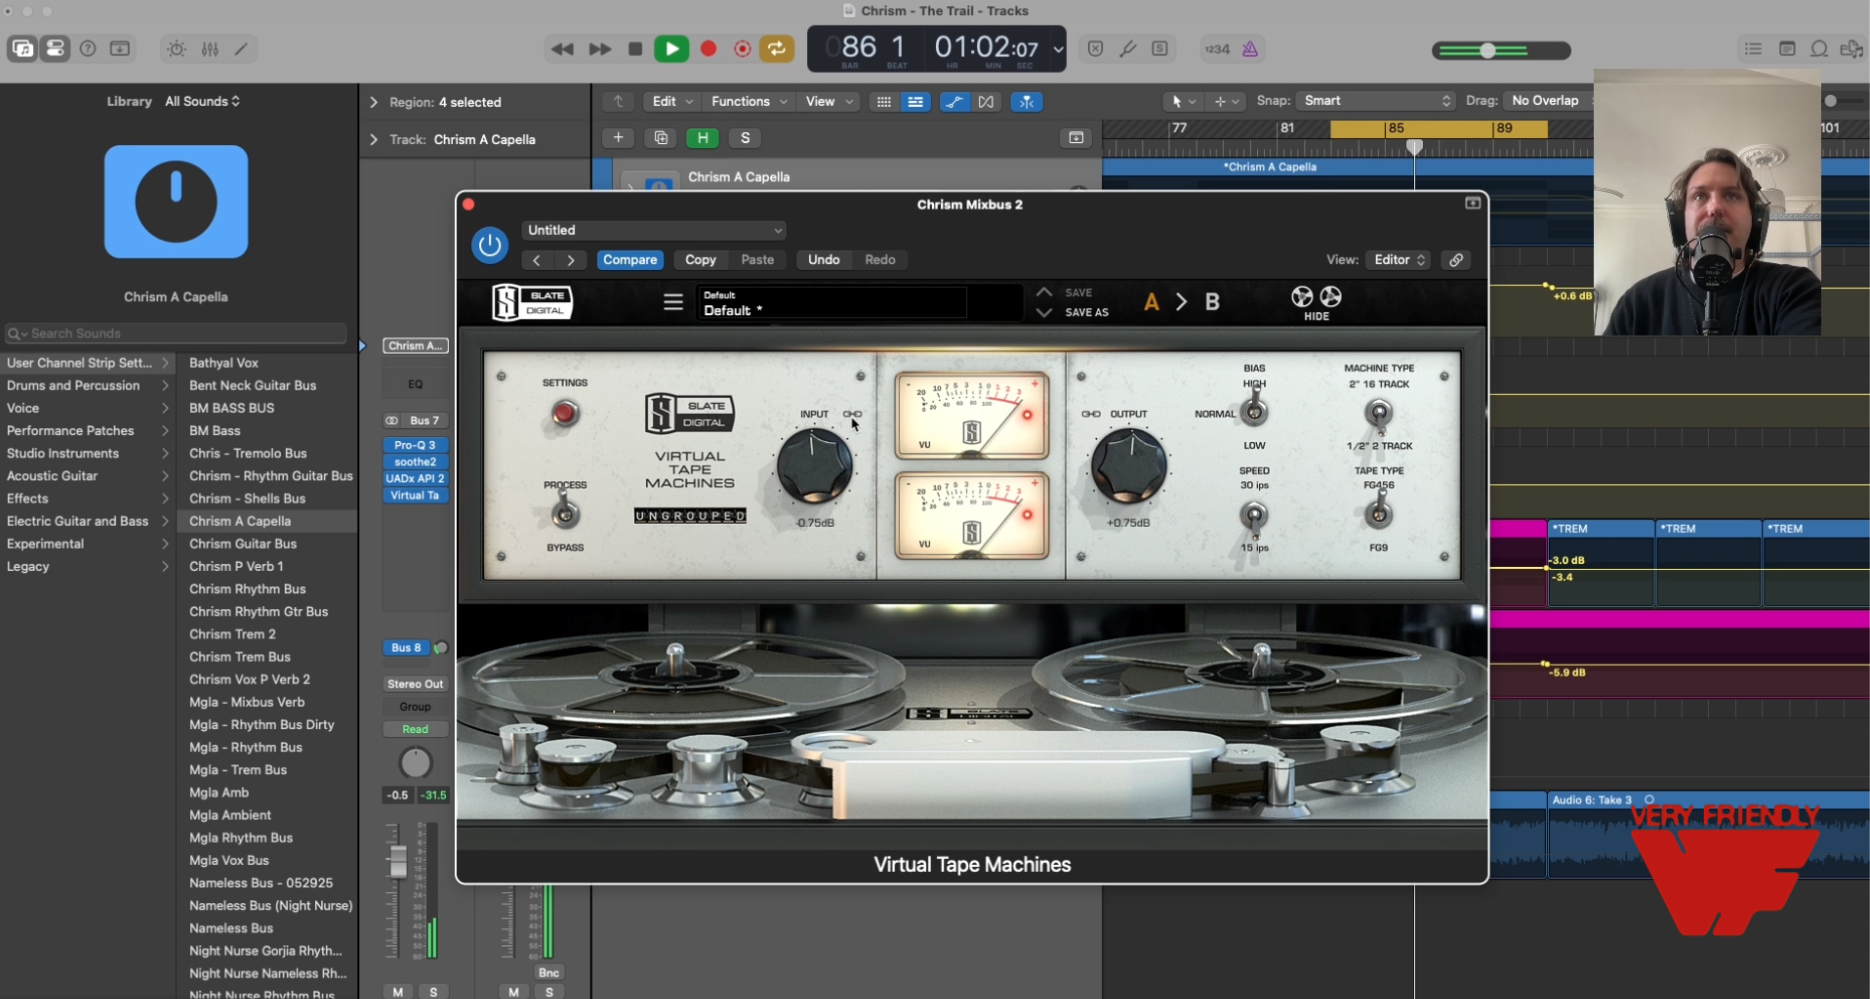Viewport: 1870px width, 999px height.
Task: Click the metronome icon in toolbar
Action: pos(1250,48)
